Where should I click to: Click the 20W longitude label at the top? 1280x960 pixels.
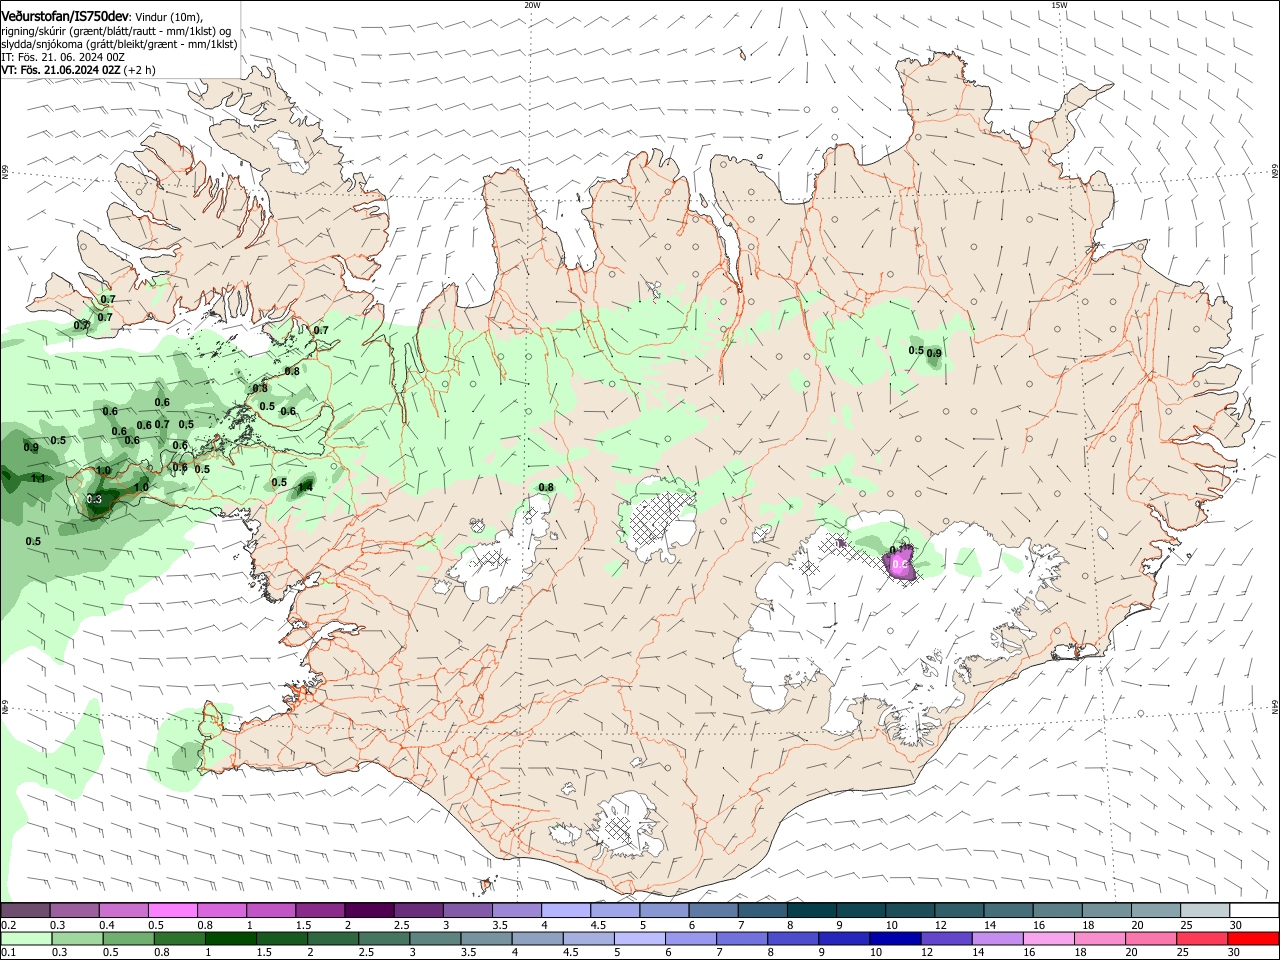(532, 5)
